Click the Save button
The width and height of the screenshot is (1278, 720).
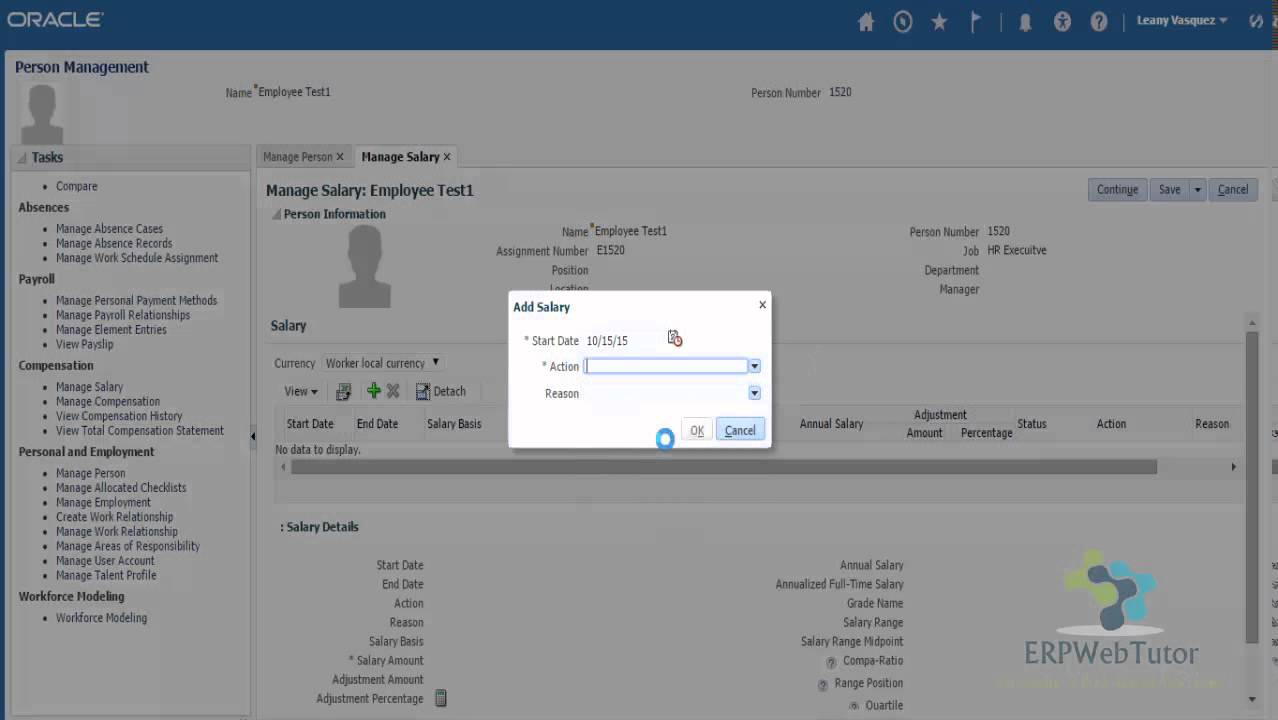(x=1169, y=190)
